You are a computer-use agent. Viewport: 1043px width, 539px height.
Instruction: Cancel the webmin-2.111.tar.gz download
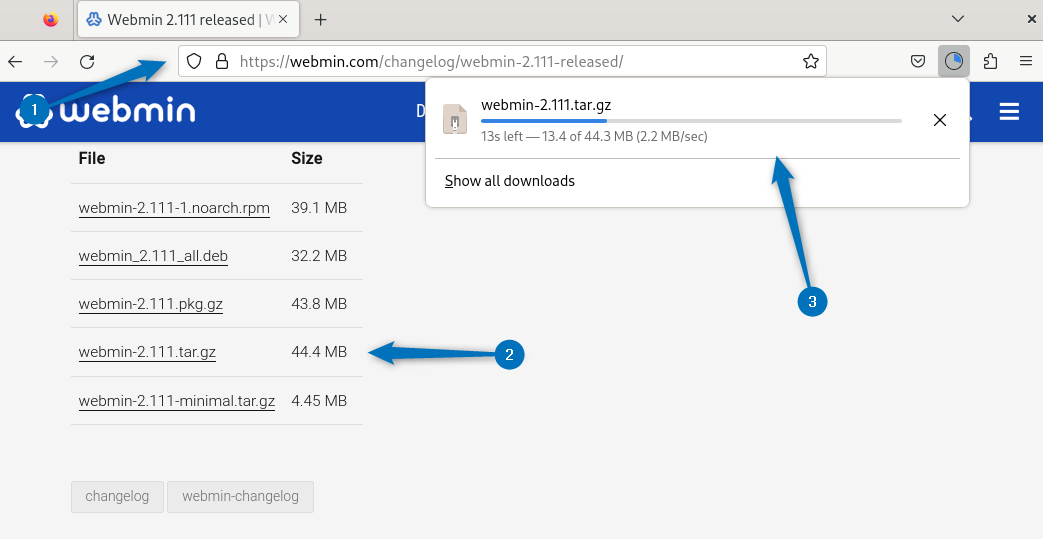pos(939,120)
